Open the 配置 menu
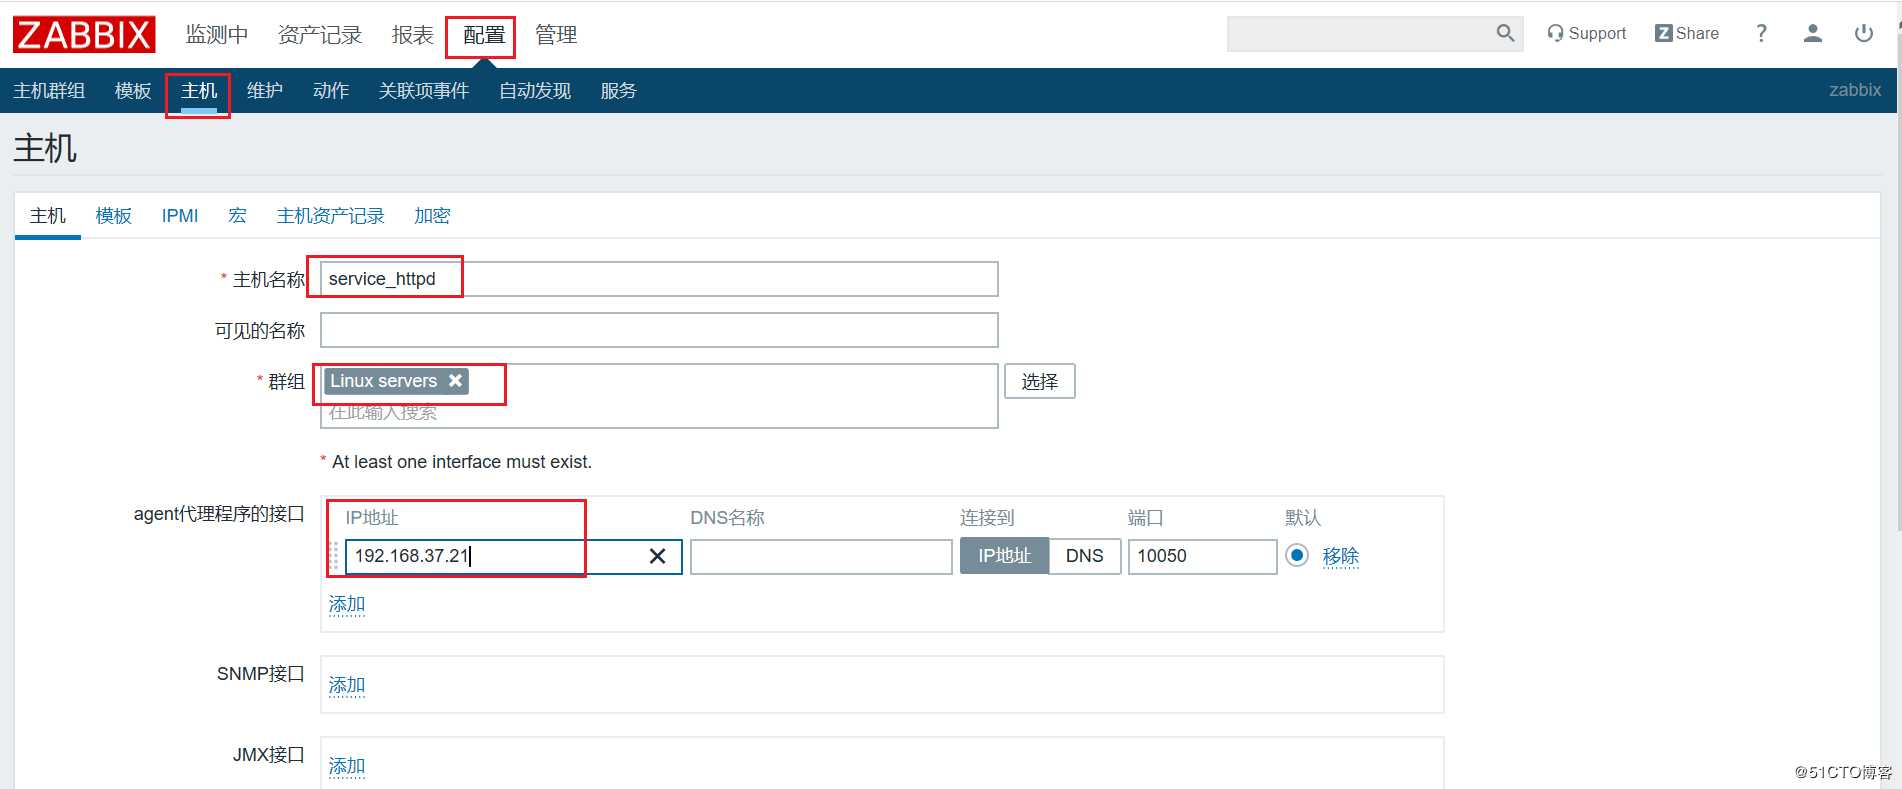 pos(484,35)
